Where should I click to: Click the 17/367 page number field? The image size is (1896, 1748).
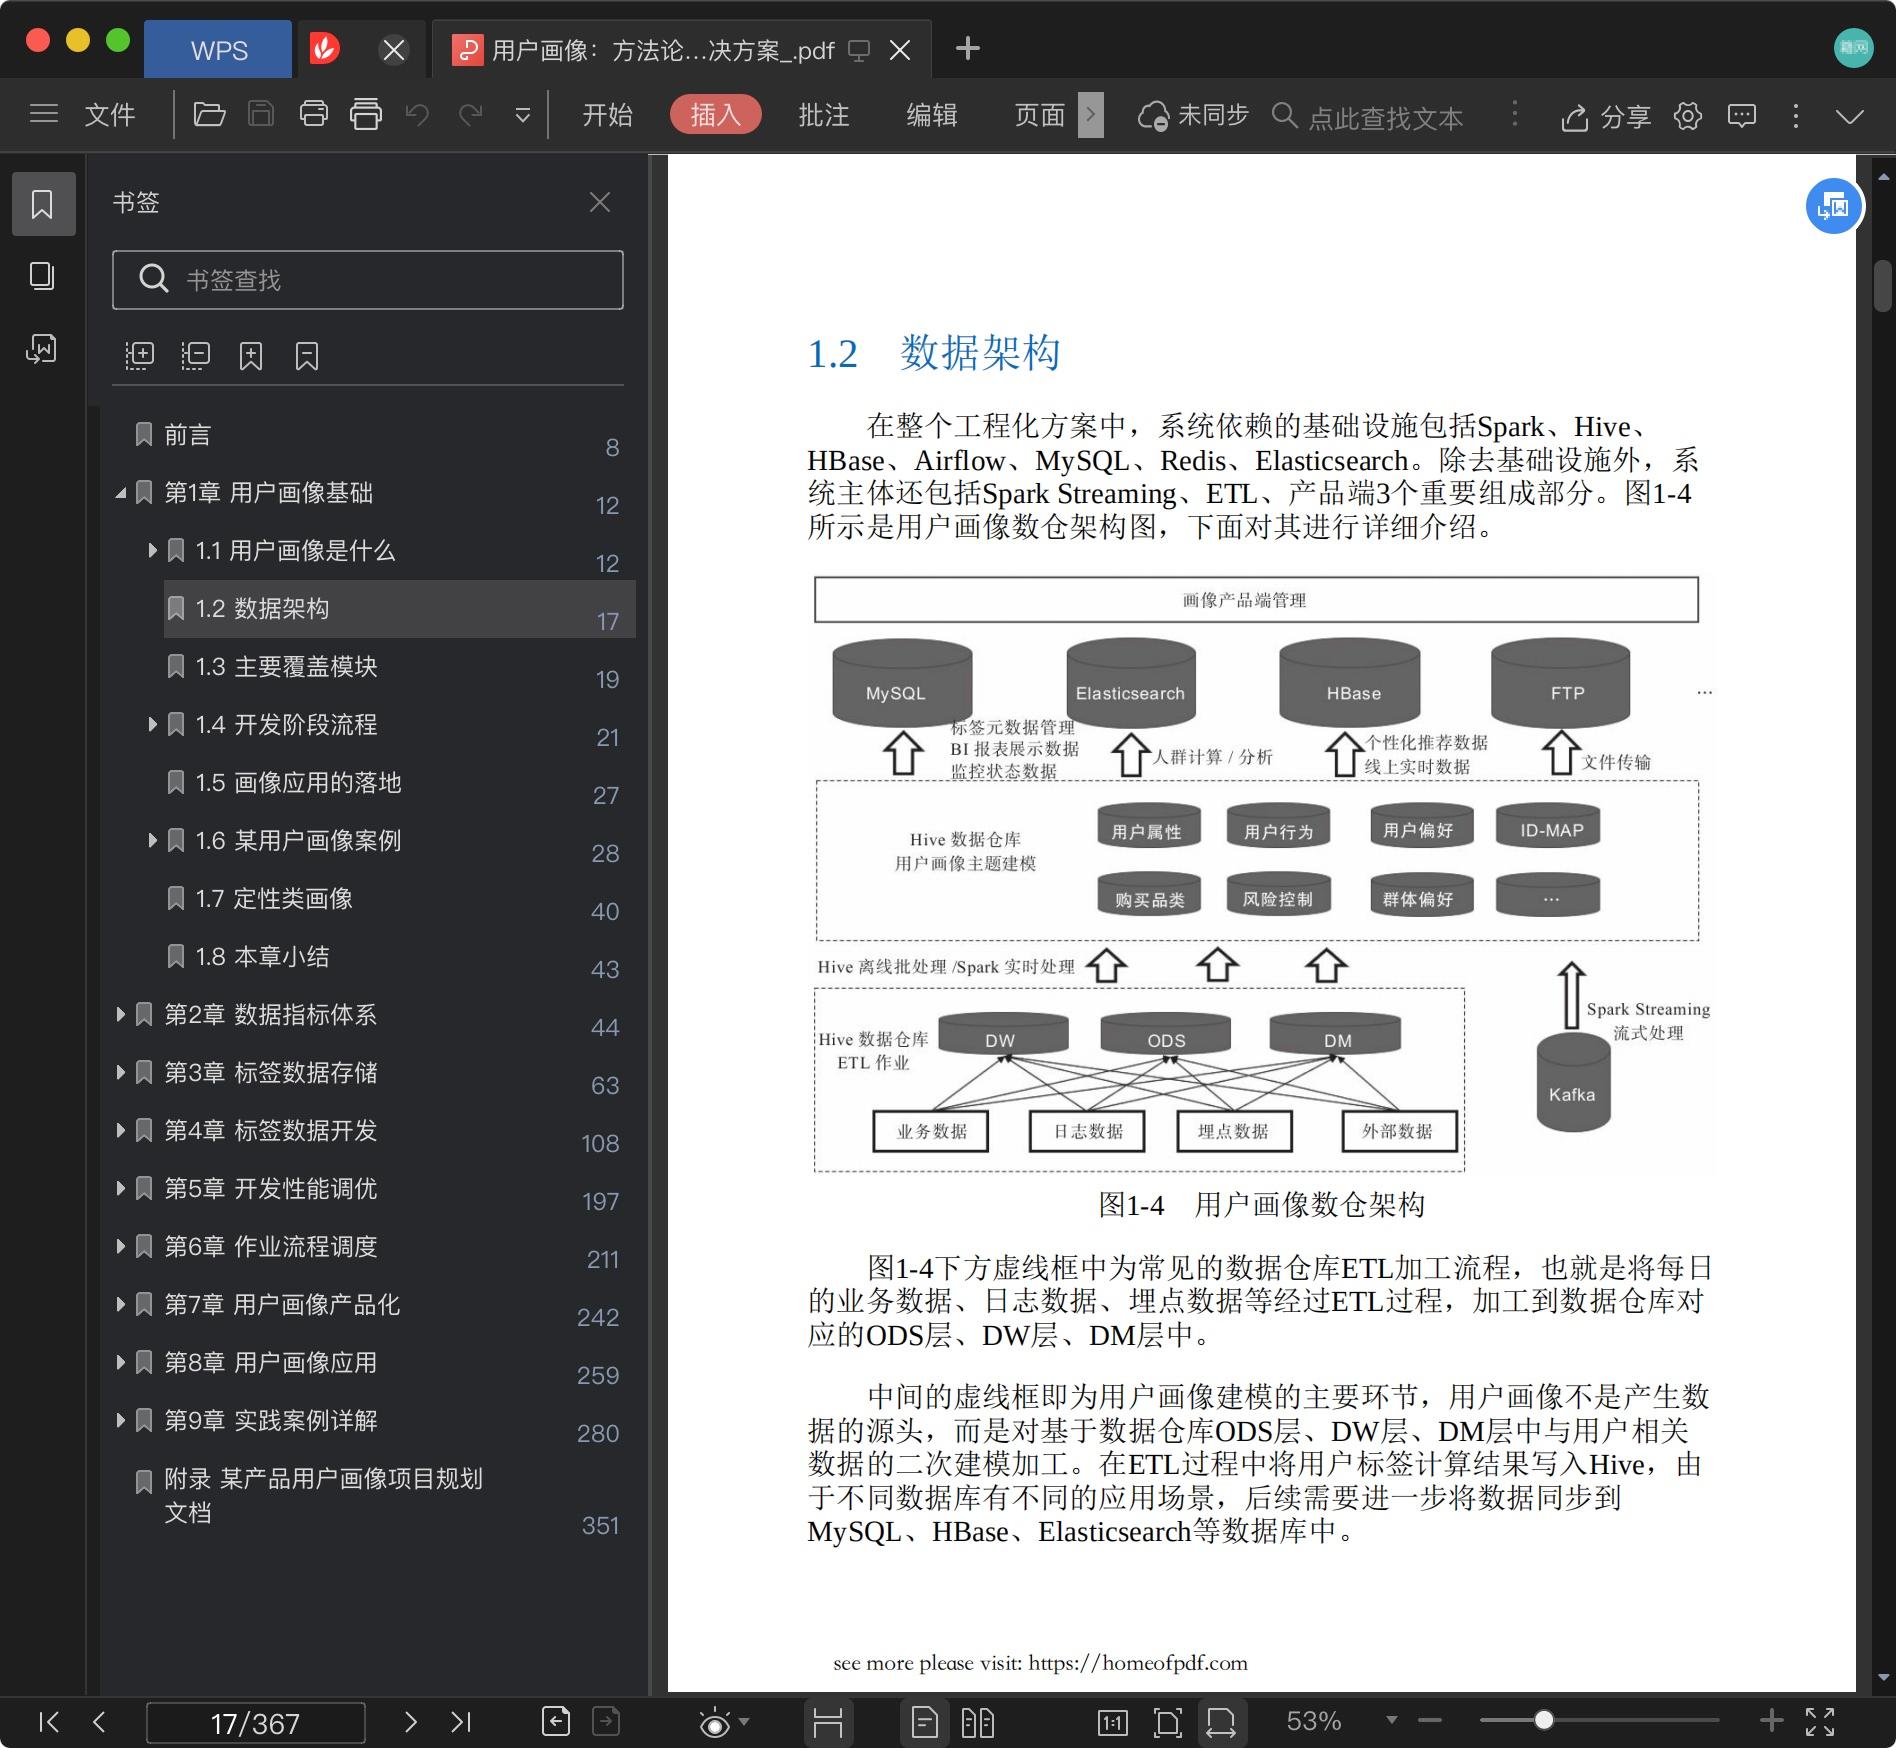[x=255, y=1723]
